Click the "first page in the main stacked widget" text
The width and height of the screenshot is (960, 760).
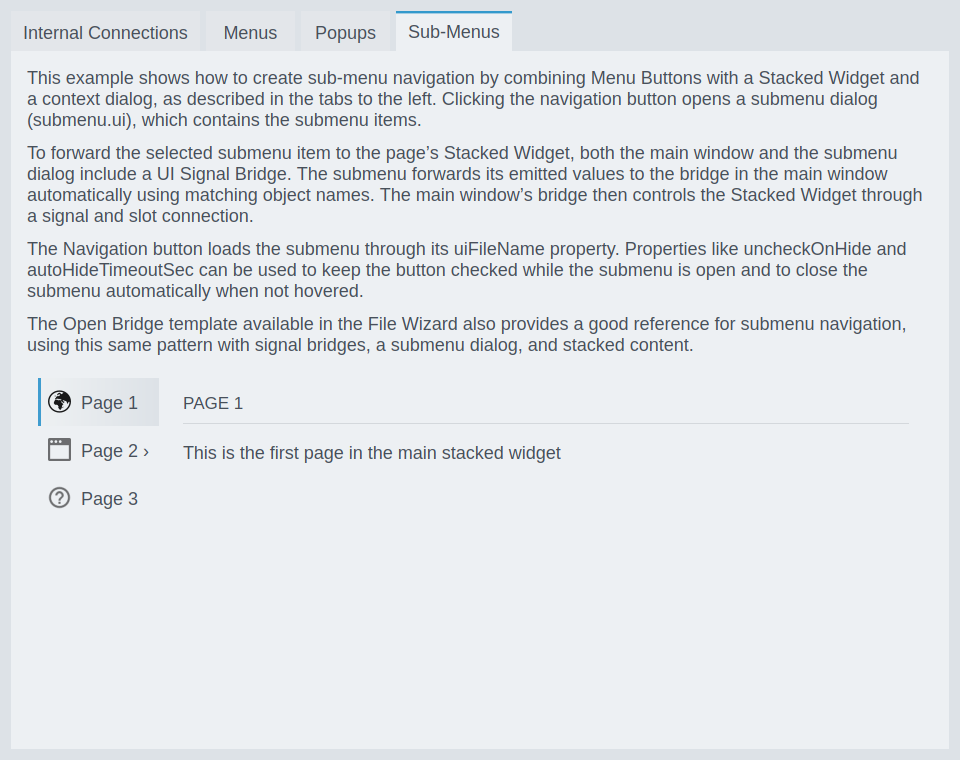click(372, 453)
